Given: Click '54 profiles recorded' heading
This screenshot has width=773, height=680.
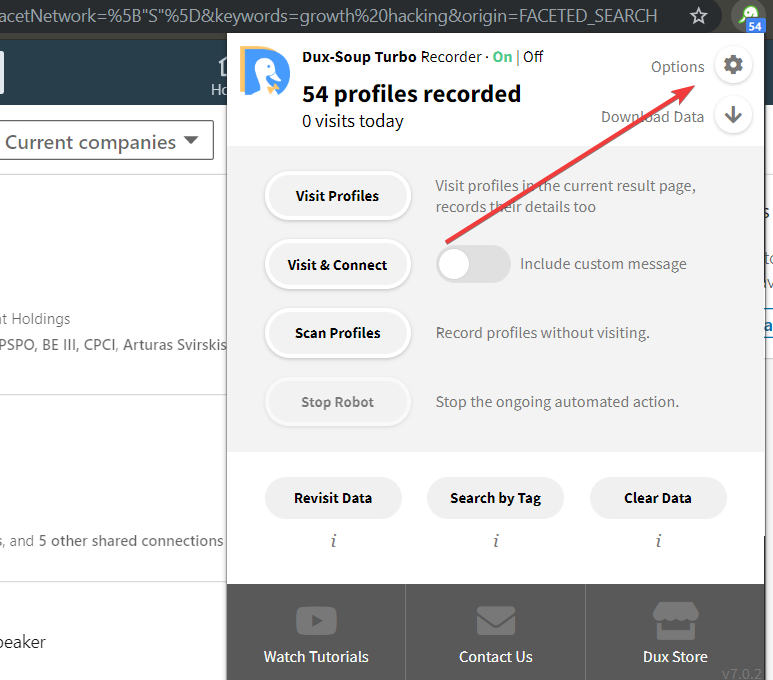Looking at the screenshot, I should 412,94.
